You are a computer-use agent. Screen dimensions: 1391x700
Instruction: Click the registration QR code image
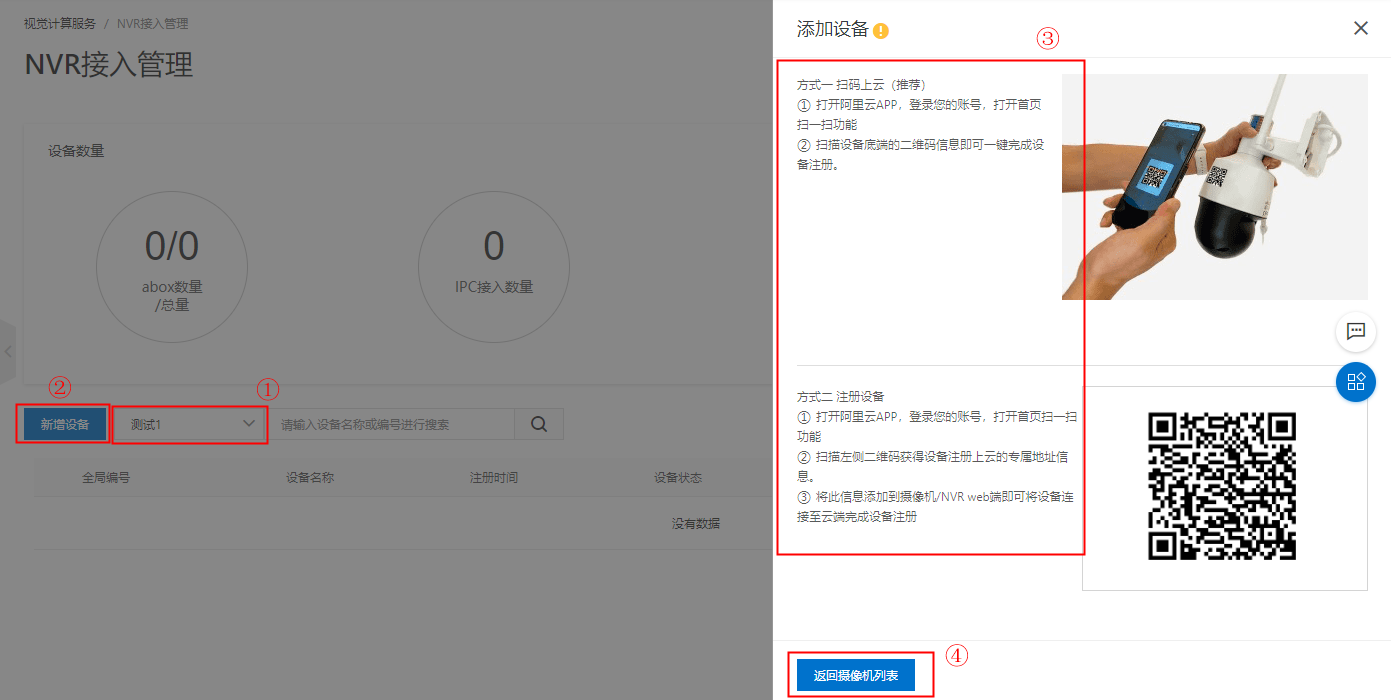tap(1222, 487)
